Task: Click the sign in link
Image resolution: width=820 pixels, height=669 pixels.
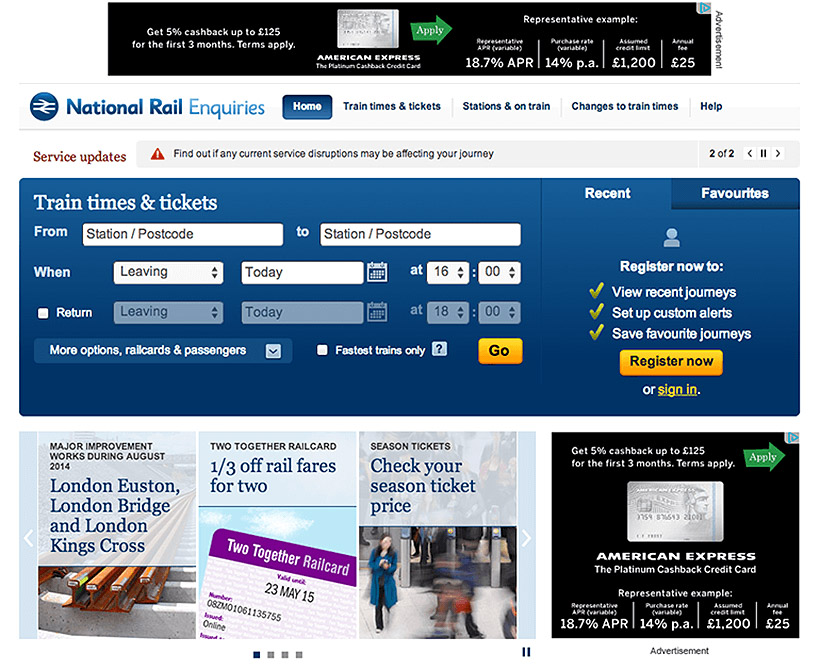Action: [x=677, y=390]
